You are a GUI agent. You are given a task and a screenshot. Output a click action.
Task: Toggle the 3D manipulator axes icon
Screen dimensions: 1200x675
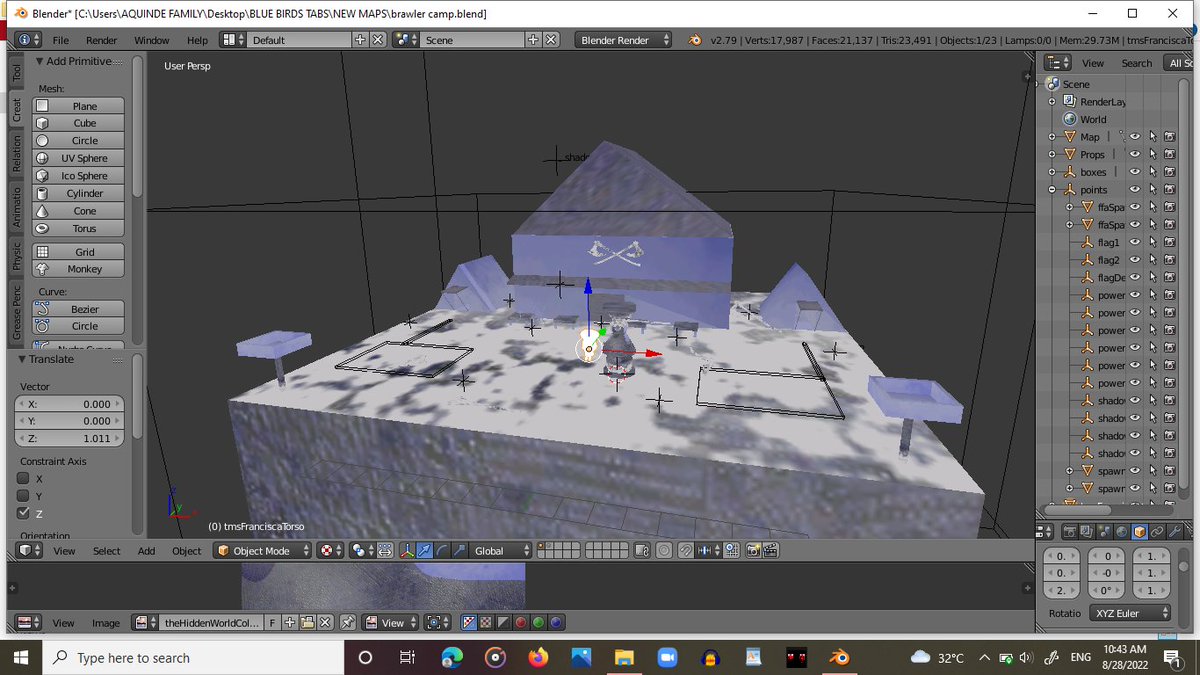(407, 551)
